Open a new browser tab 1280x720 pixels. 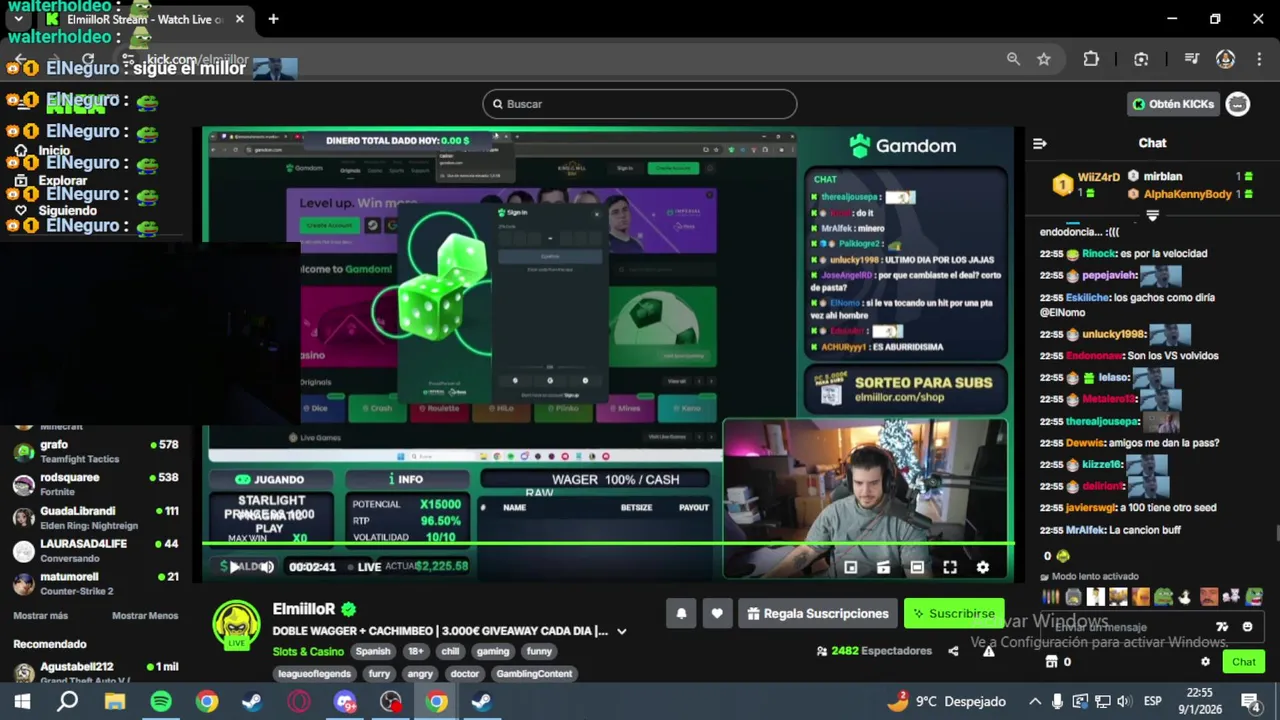click(x=273, y=19)
